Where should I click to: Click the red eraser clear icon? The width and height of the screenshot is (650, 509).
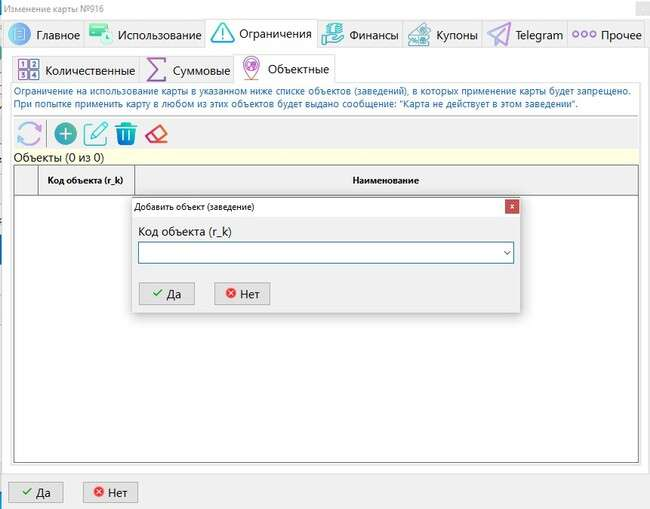(x=156, y=134)
